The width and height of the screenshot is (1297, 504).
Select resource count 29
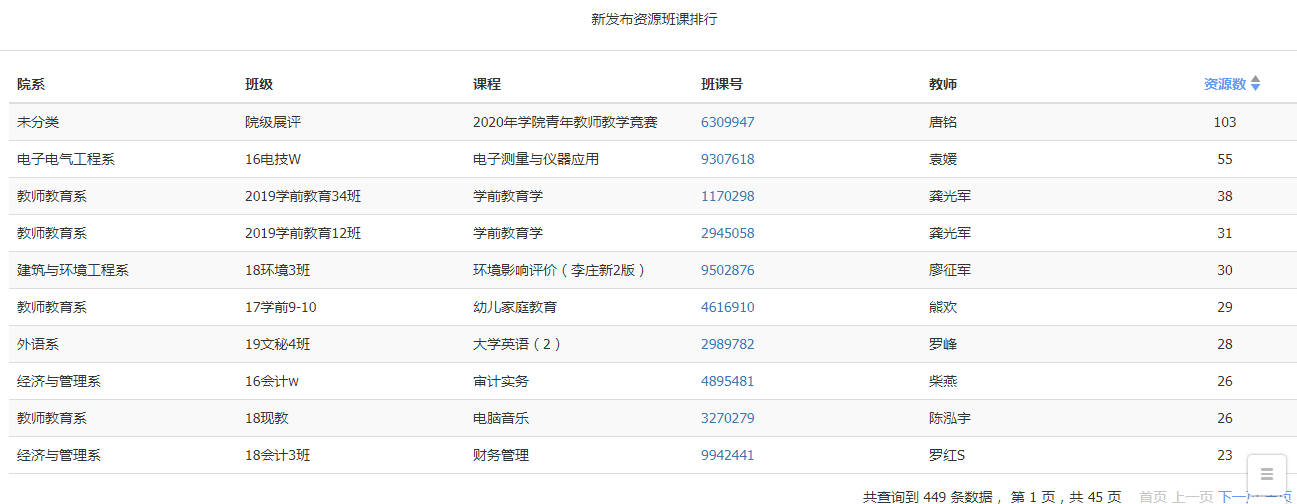point(1225,307)
